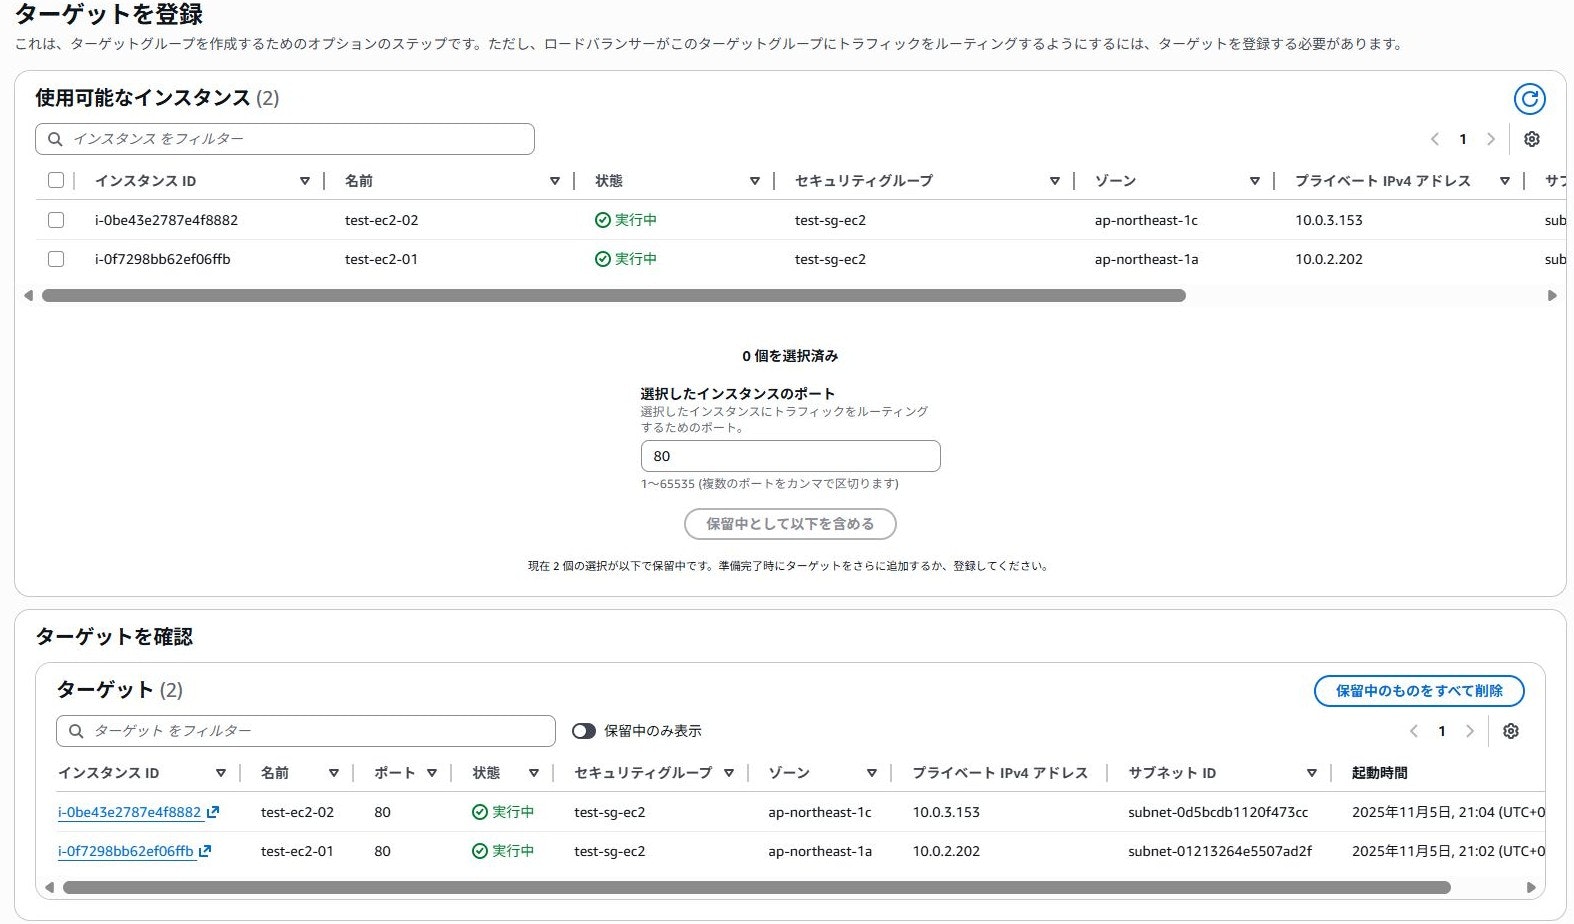Go to next page of available instances
Screen dimensions: 1574x924
[x=1490, y=139]
